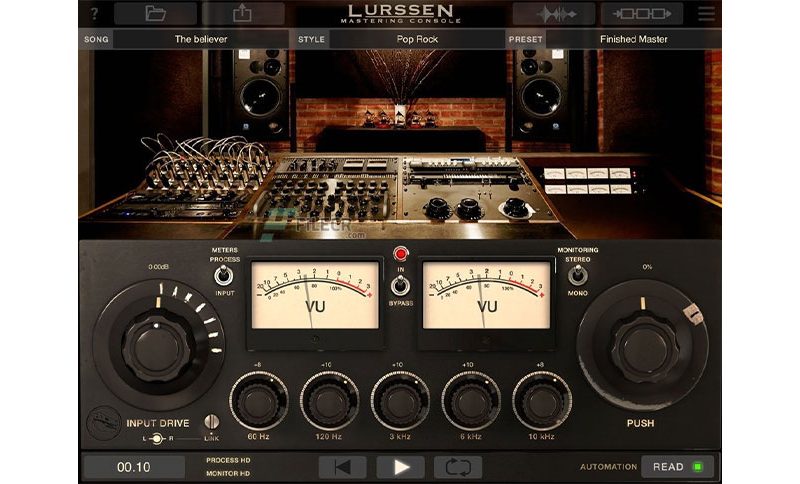This screenshot has width=800, height=484.
Task: Click the PRESET label
Action: [x=525, y=39]
